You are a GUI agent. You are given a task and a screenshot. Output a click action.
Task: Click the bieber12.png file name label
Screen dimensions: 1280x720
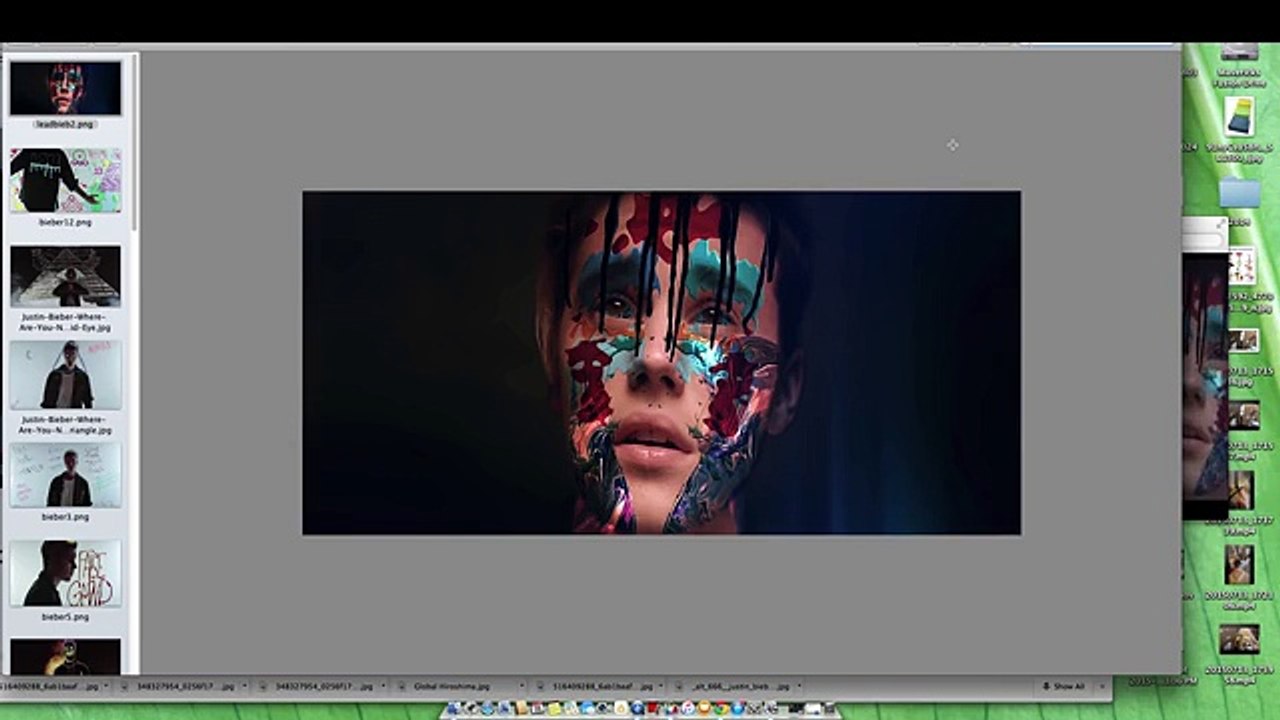[x=65, y=222]
